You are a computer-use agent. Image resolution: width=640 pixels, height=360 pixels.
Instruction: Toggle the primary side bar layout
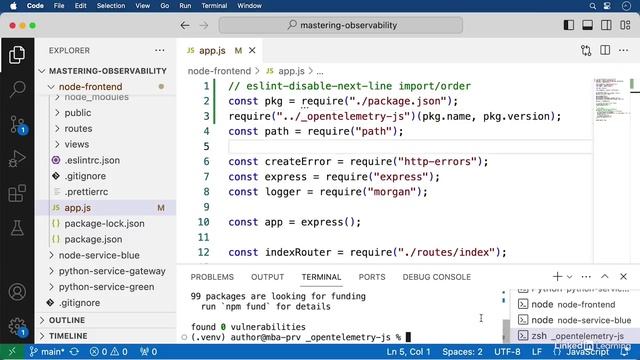tap(569, 25)
